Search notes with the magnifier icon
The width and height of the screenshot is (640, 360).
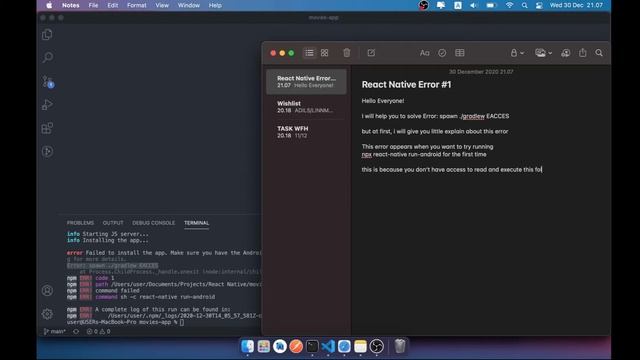point(599,53)
